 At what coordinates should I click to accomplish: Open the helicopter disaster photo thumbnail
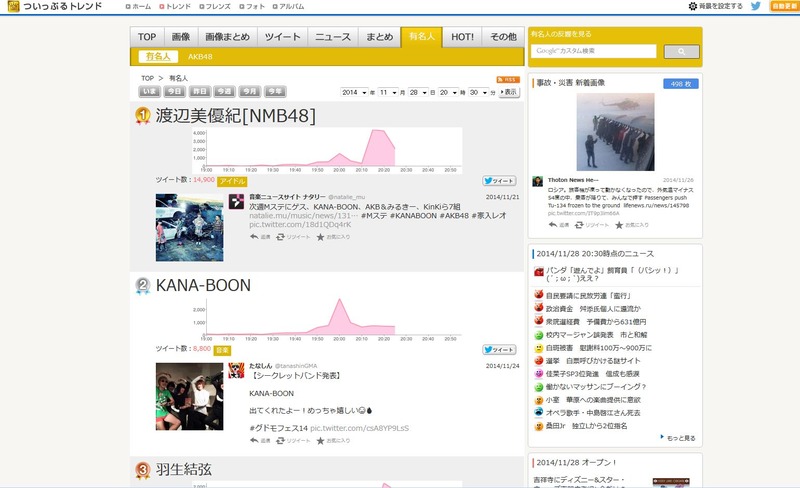pyautogui.click(x=615, y=132)
